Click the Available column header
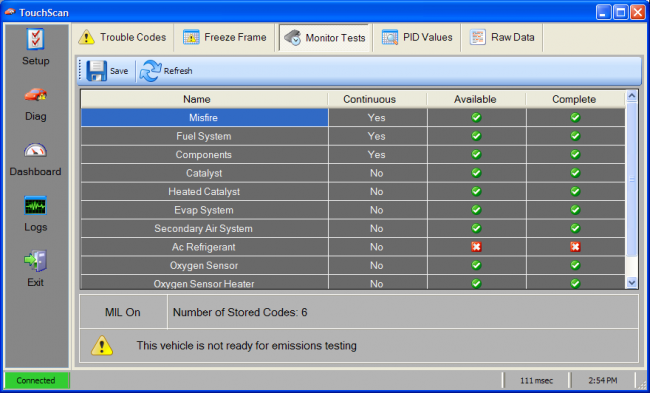The image size is (650, 393). tap(476, 99)
